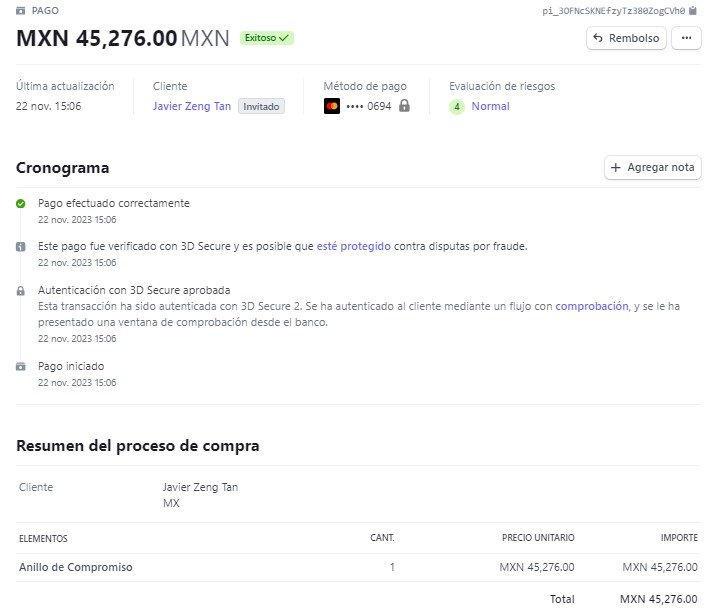Click the Invitado guest badge

pyautogui.click(x=261, y=106)
